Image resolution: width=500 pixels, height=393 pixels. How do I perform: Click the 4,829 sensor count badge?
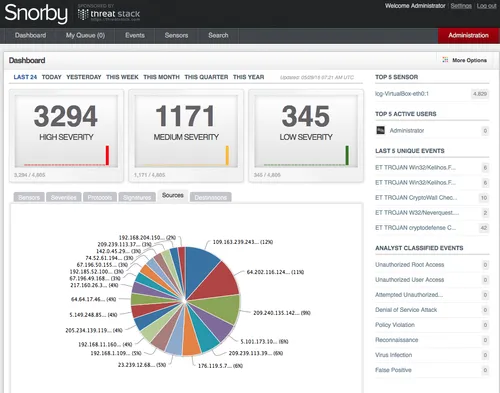pos(480,94)
